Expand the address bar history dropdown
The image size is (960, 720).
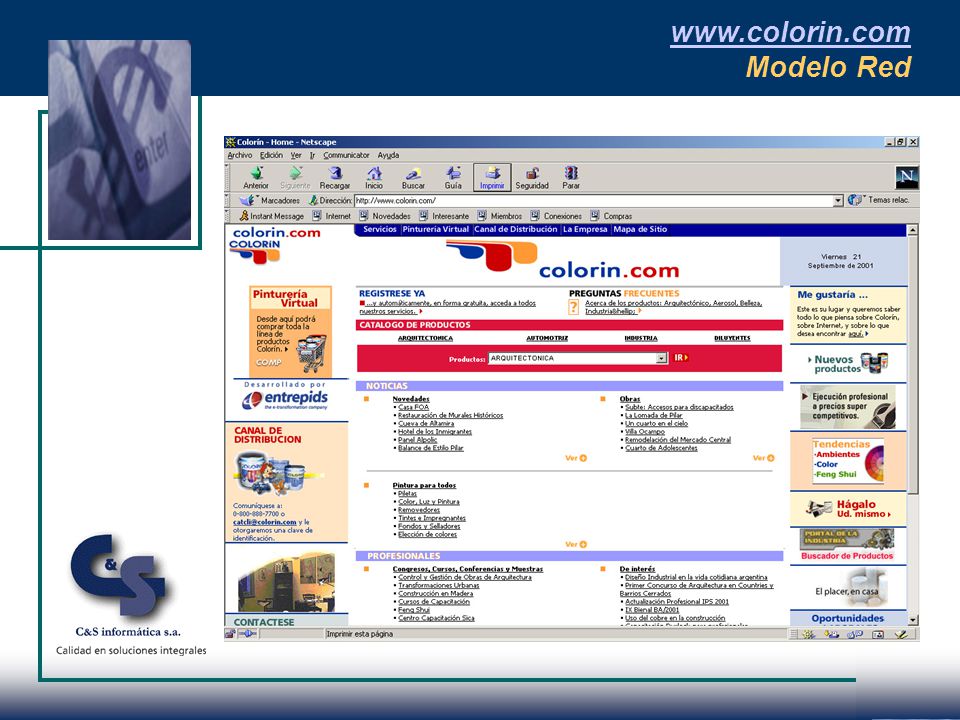click(838, 201)
